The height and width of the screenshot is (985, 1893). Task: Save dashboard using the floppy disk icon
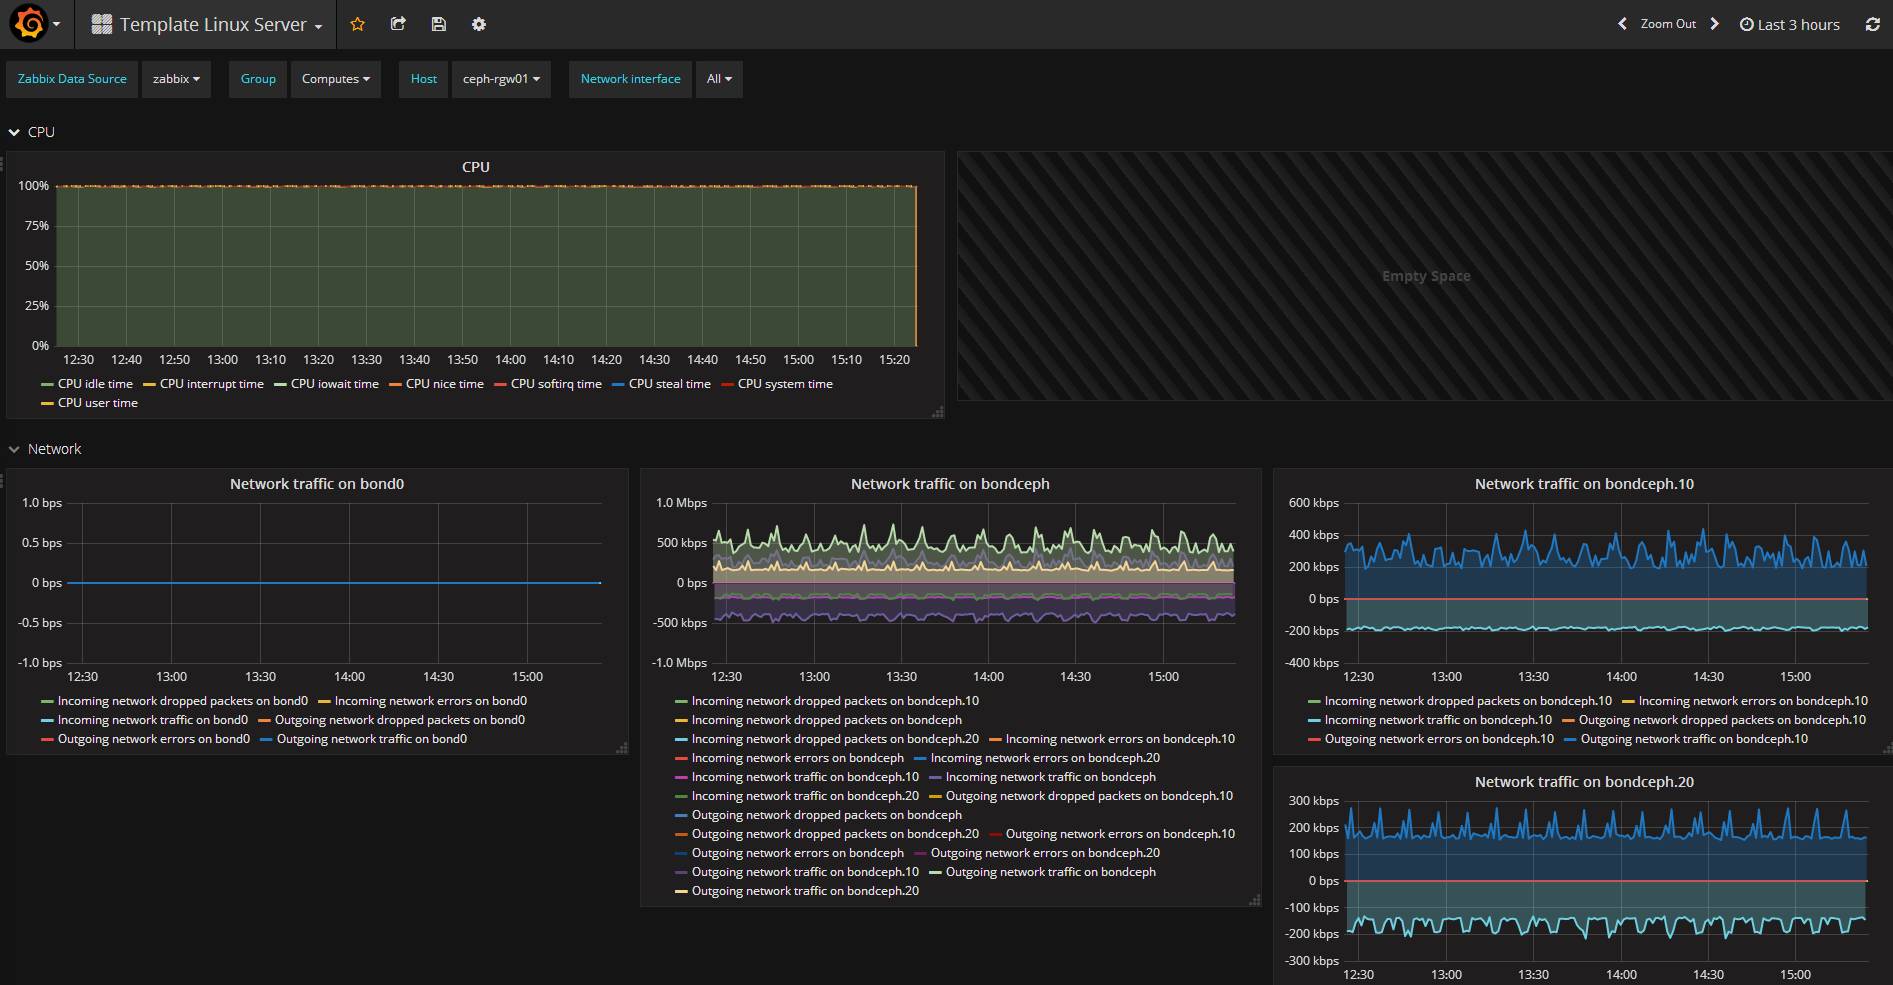438,24
